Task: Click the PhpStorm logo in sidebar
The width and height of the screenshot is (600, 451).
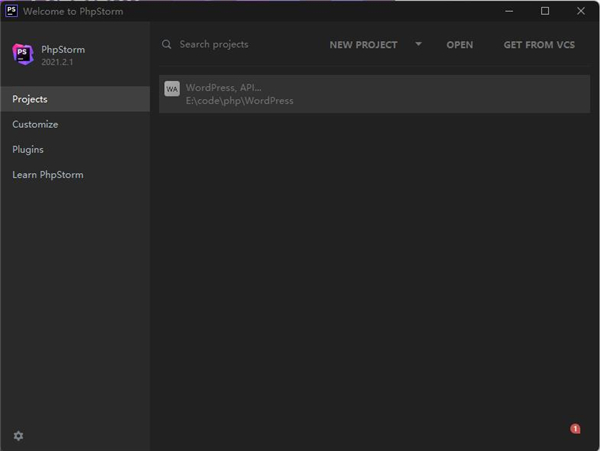Action: coord(23,54)
